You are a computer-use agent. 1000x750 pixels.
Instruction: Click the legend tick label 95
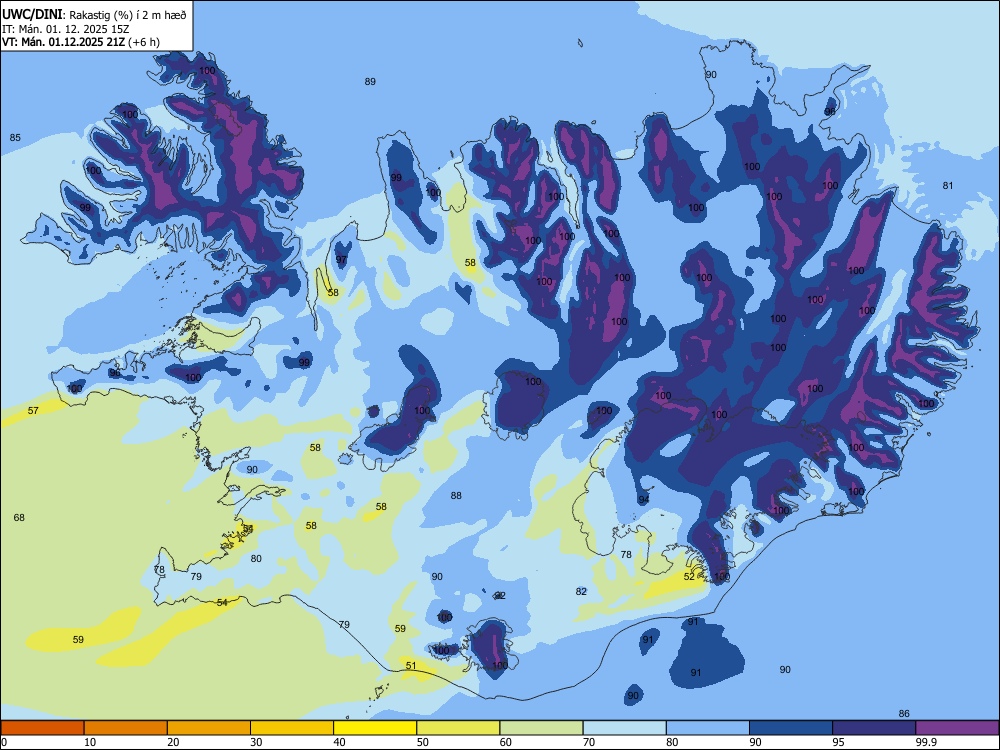click(x=839, y=742)
